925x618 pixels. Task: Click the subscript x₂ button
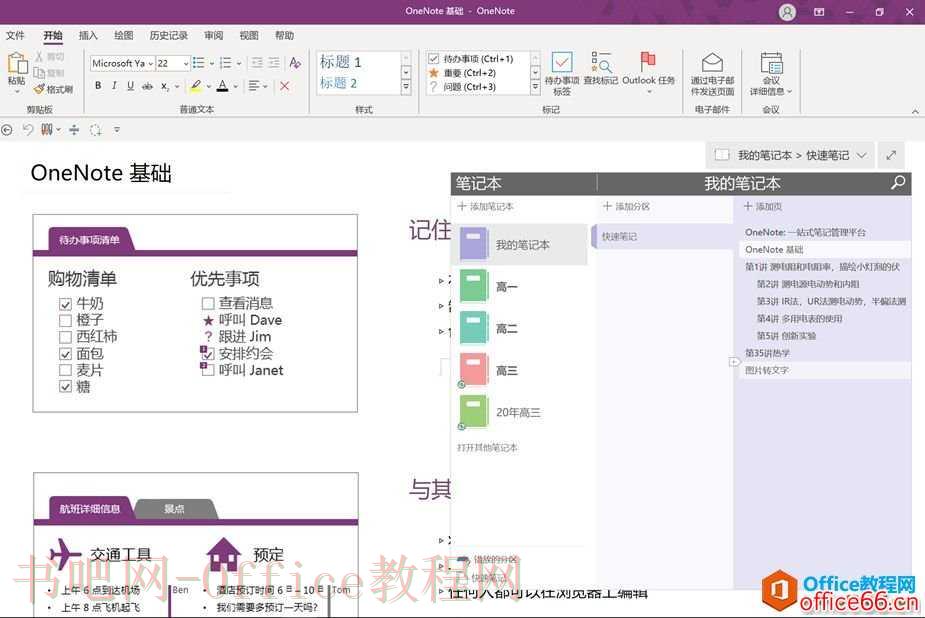point(165,87)
